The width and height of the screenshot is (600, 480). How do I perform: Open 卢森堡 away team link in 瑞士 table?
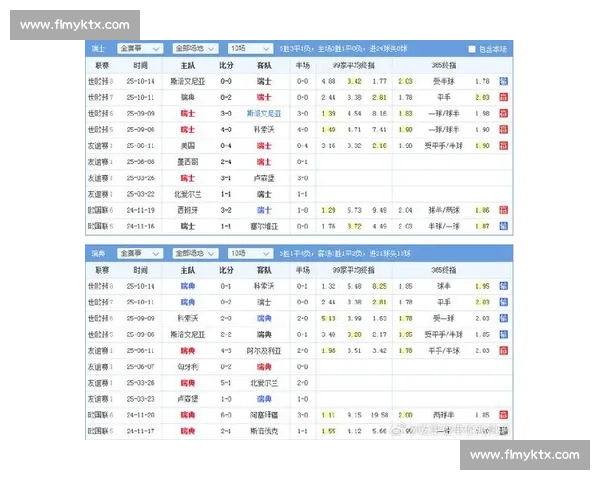click(x=264, y=178)
